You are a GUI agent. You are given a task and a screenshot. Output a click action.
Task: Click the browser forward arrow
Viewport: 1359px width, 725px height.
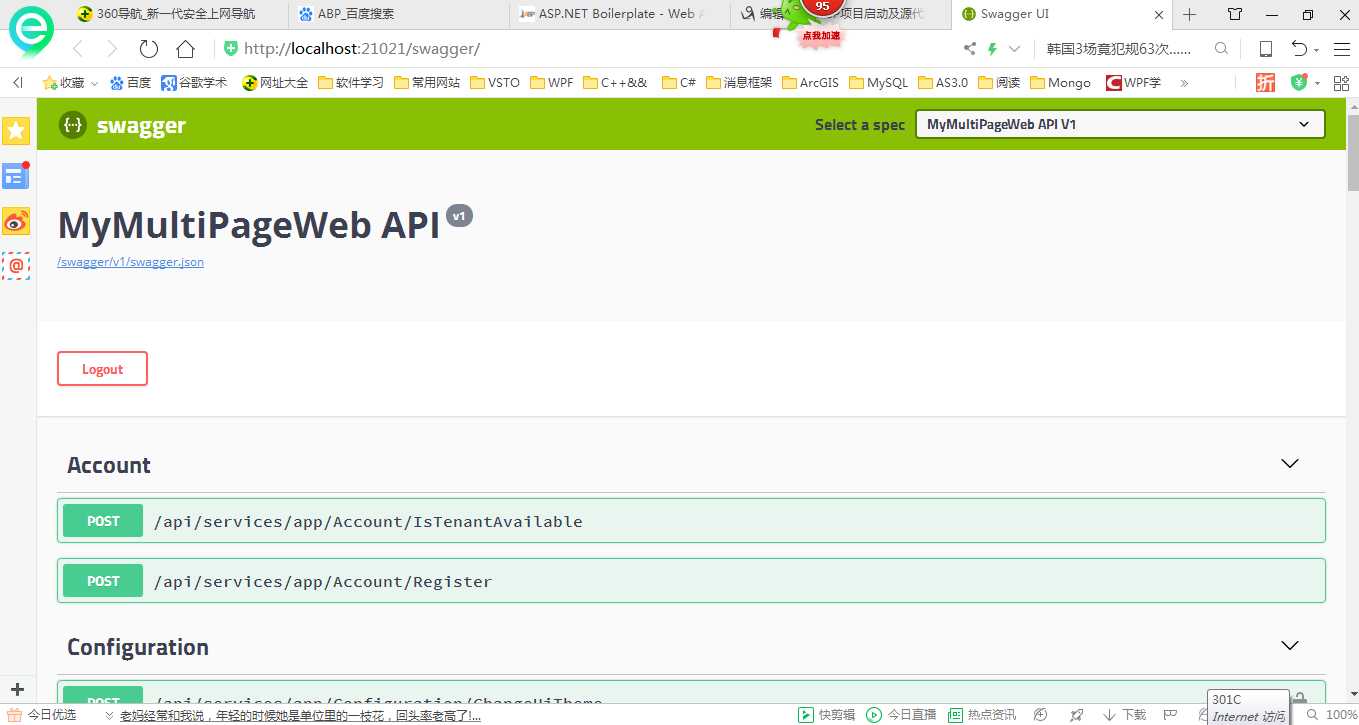click(112, 48)
